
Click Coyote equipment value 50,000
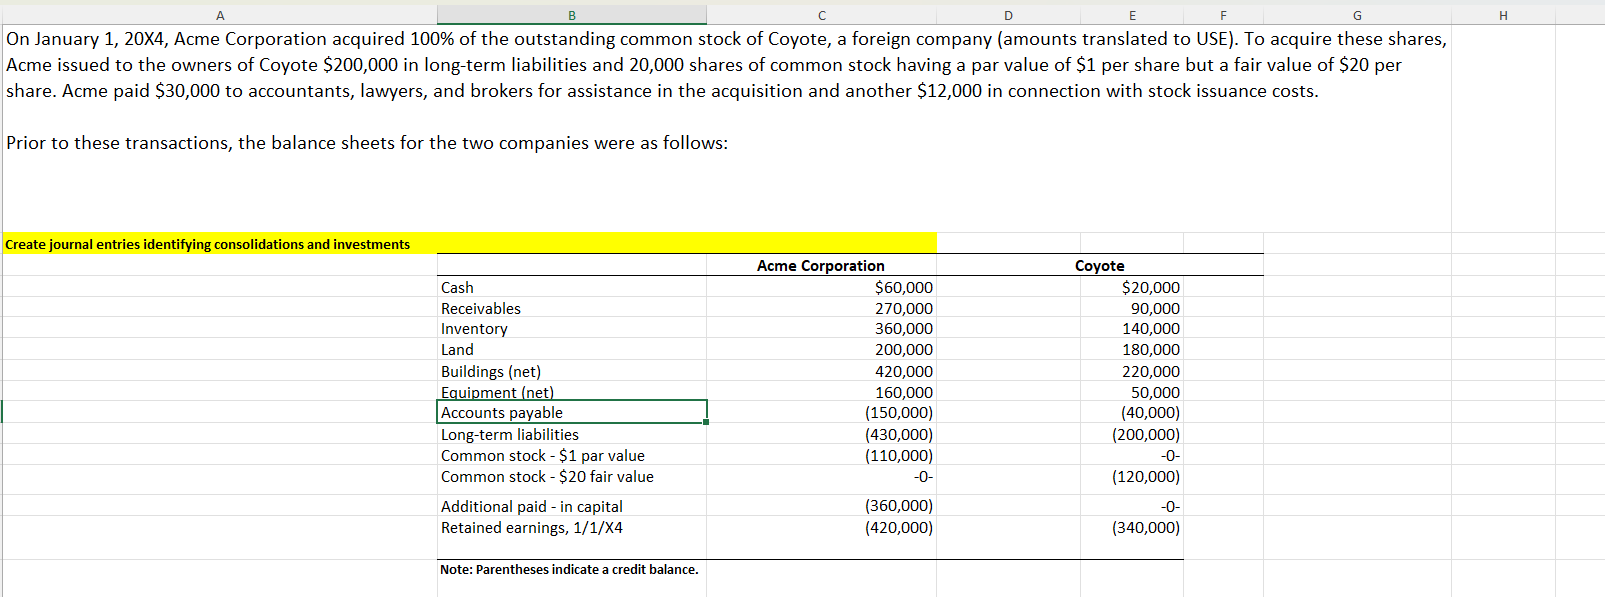pyautogui.click(x=1132, y=392)
